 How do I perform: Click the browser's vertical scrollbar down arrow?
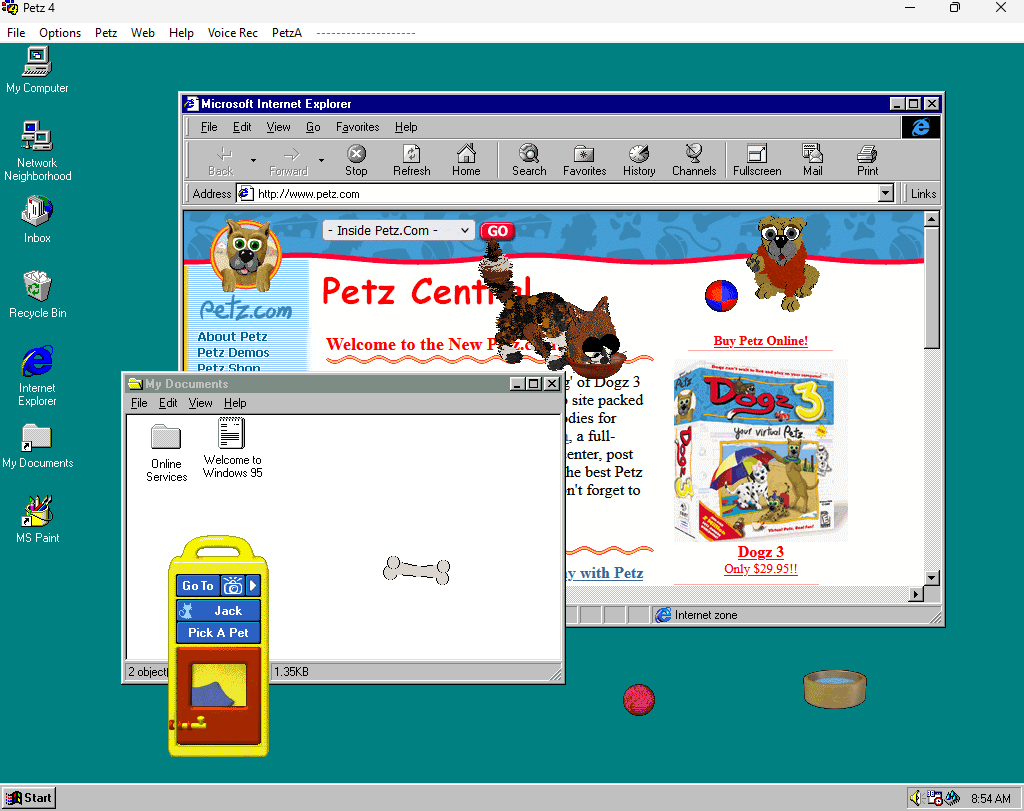point(932,578)
